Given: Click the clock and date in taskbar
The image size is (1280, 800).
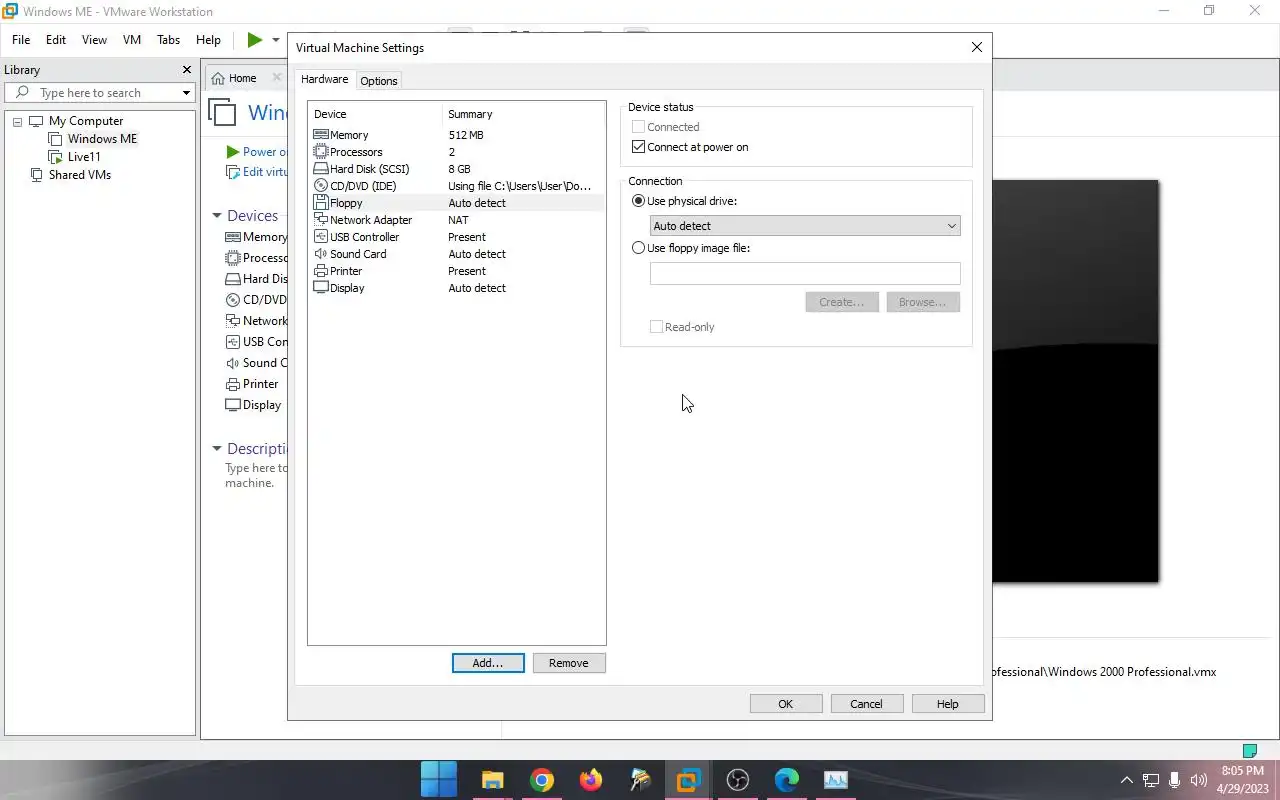Looking at the screenshot, I should coord(1244,780).
